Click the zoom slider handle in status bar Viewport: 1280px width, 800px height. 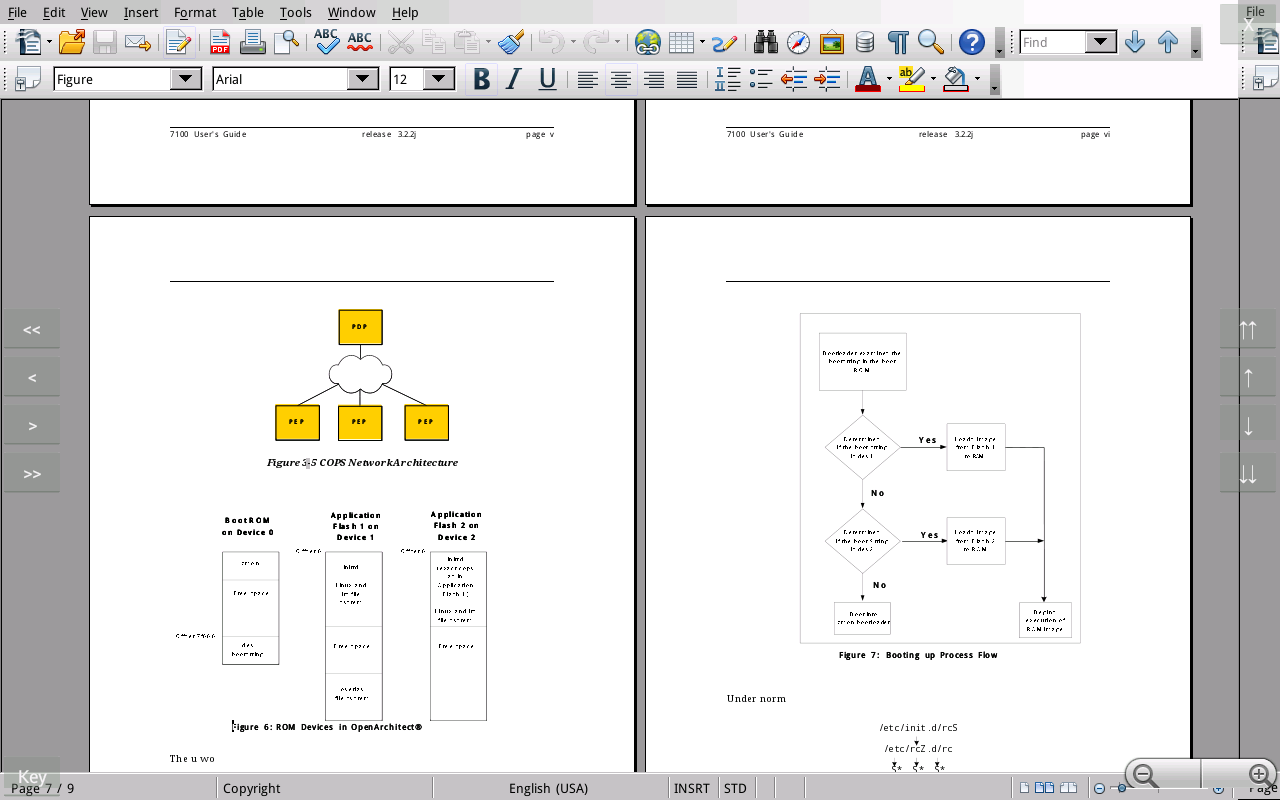click(x=1122, y=788)
